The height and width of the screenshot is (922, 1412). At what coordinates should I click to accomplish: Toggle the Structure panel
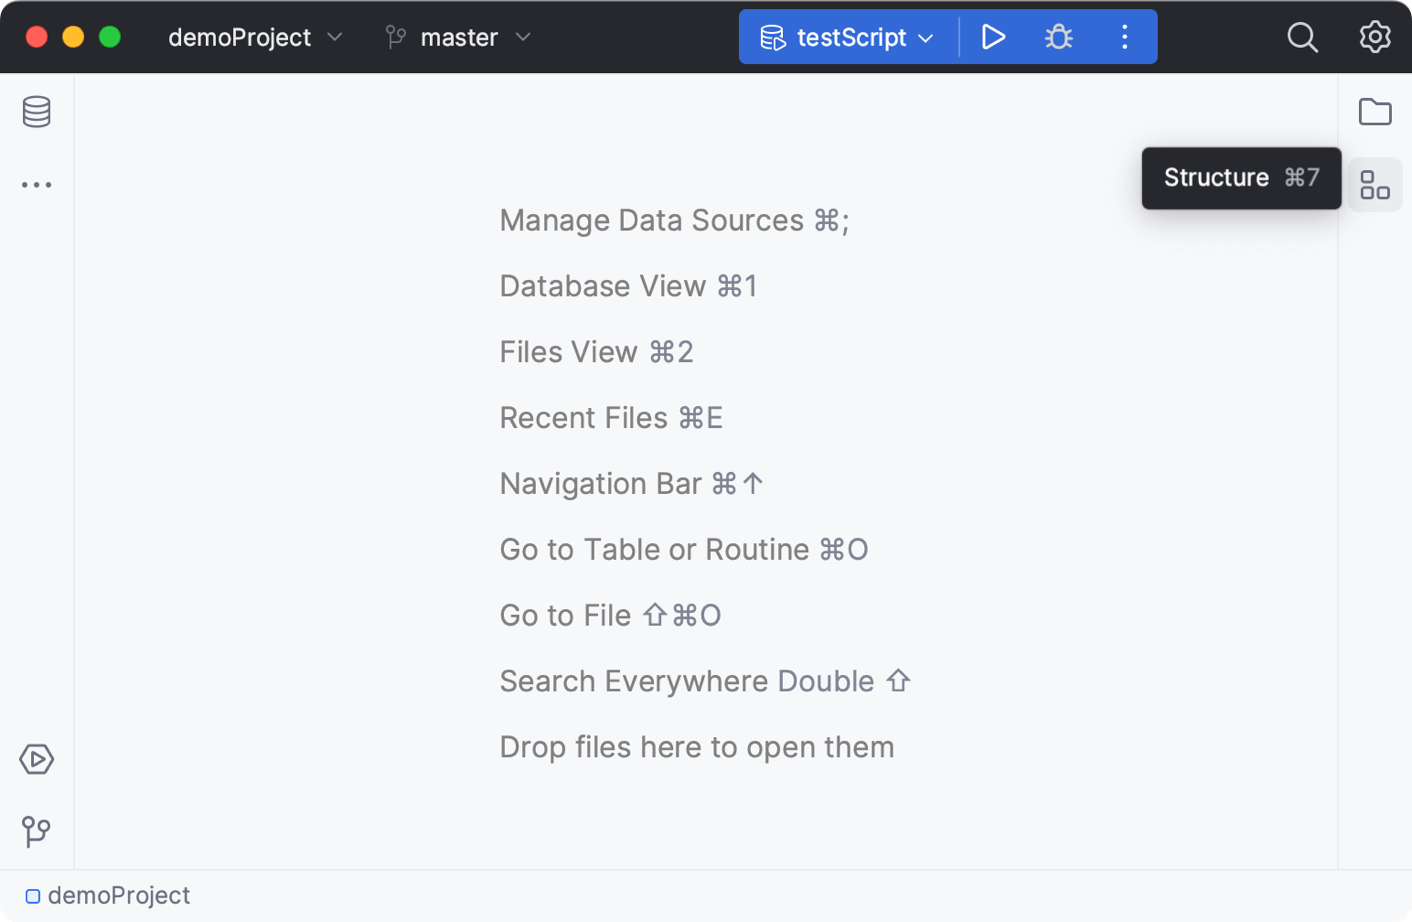1375,184
